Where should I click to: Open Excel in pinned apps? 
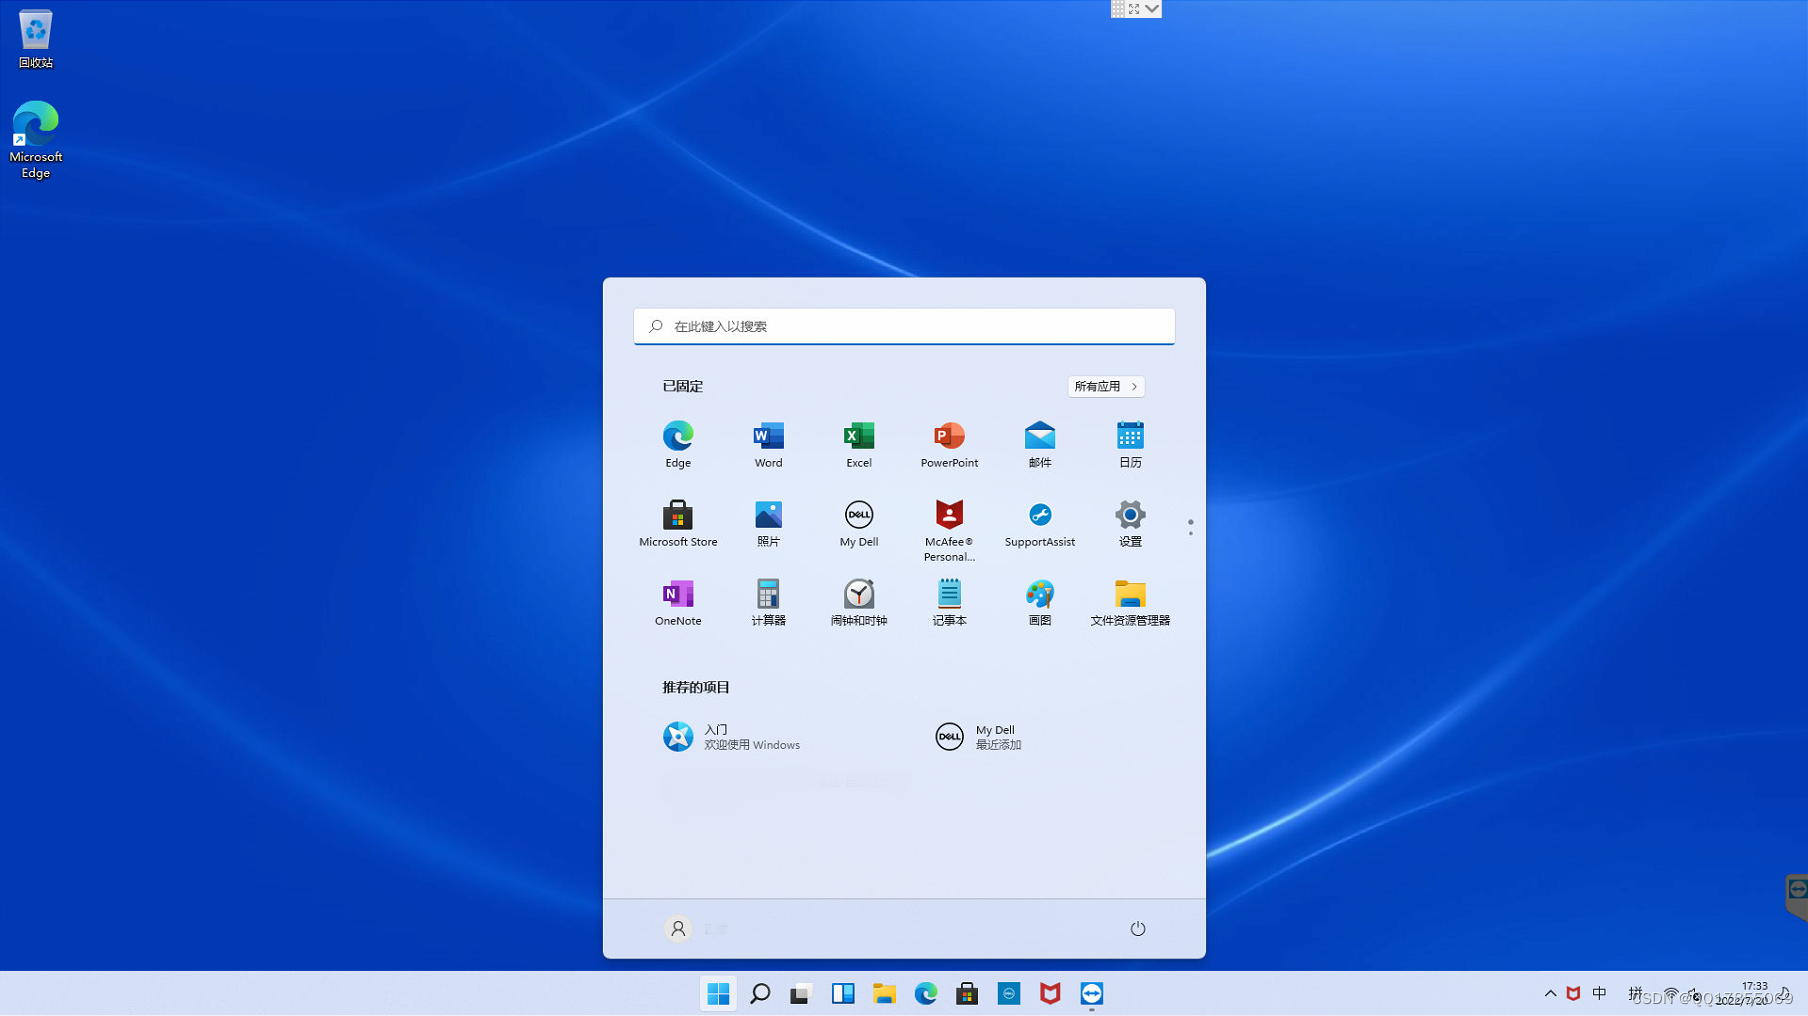coord(859,444)
